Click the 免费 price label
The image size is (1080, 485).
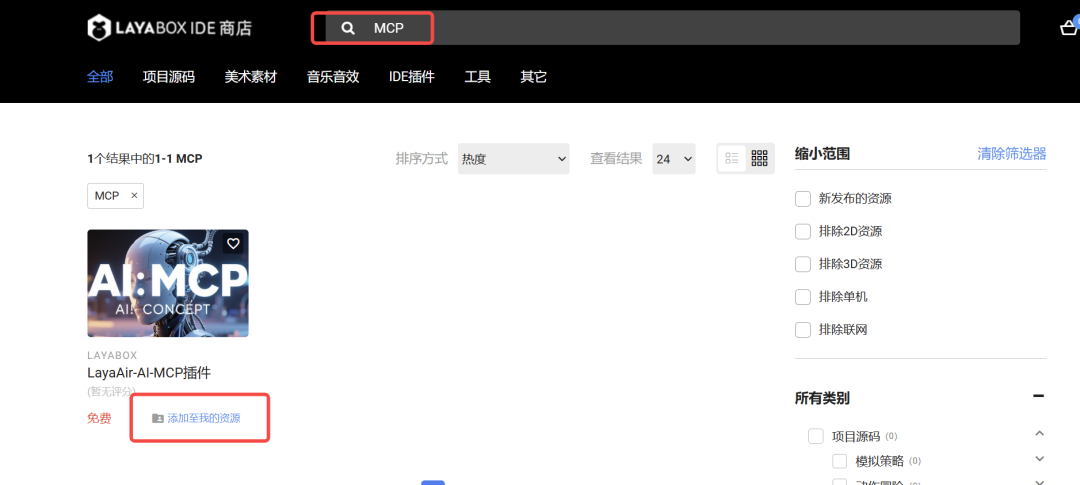point(99,418)
